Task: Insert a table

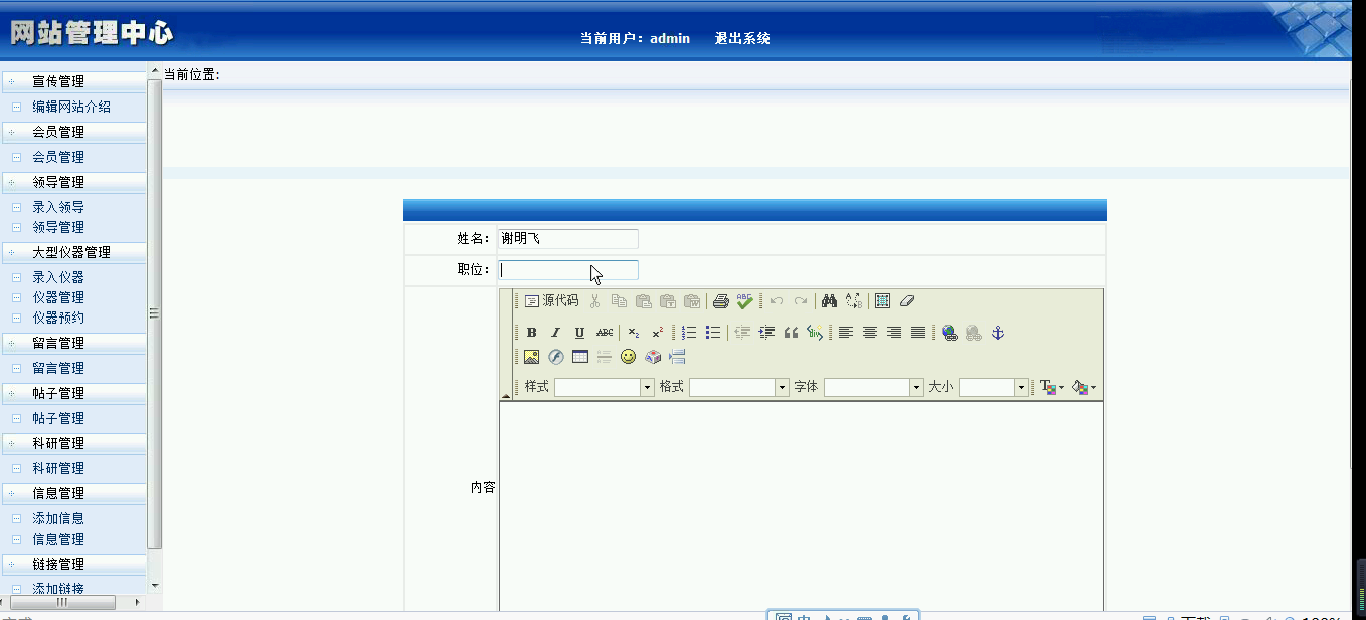Action: 580,357
